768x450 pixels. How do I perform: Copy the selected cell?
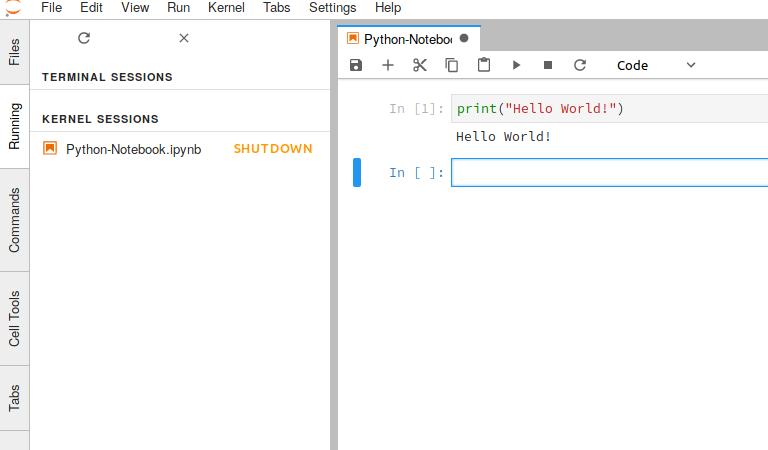tap(452, 65)
